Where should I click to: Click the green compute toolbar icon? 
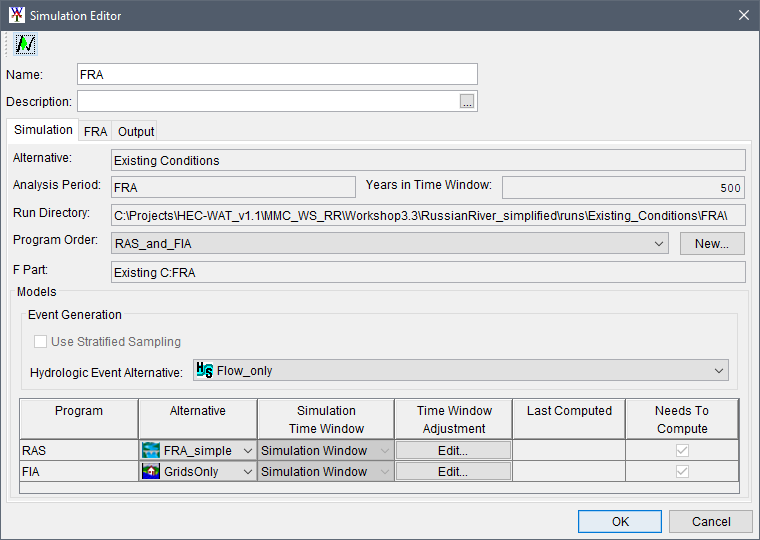tap(26, 45)
